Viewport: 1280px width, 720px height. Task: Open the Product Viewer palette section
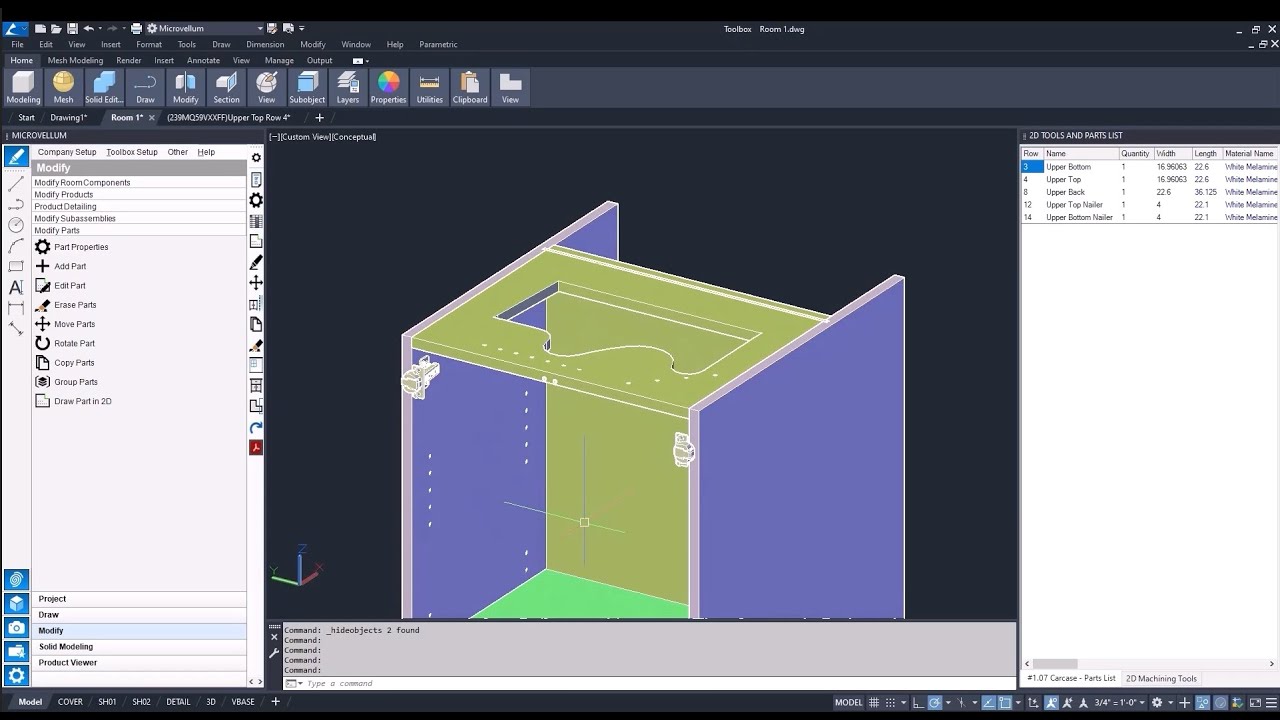click(140, 663)
